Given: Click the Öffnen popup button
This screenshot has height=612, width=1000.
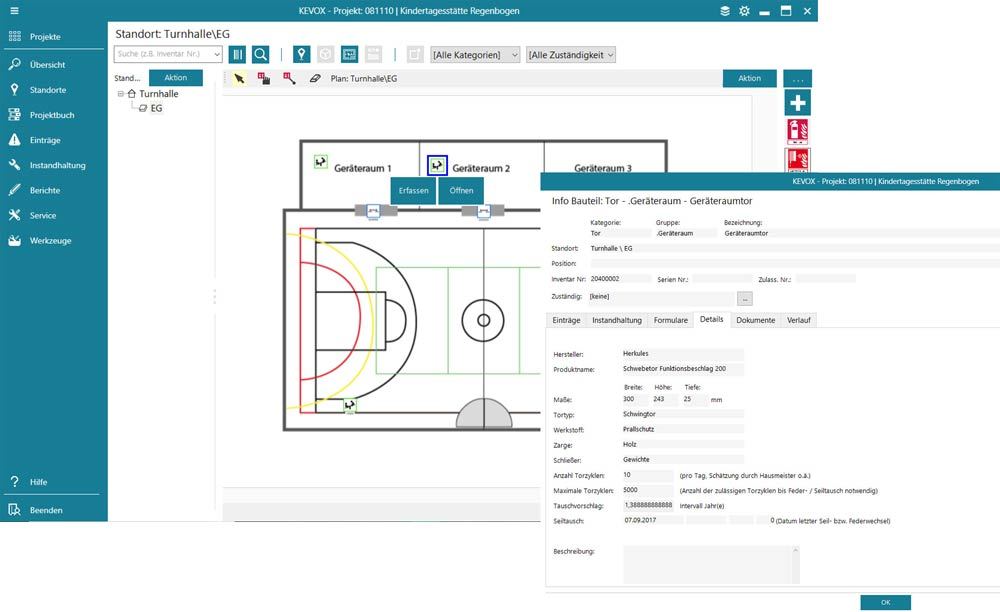Looking at the screenshot, I should 461,191.
